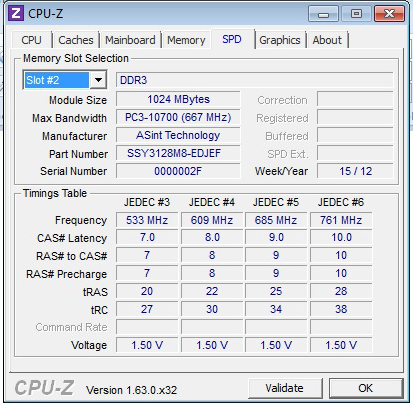The width and height of the screenshot is (413, 405).
Task: Click CAS# Latency value 8.0
Action: 212,238
